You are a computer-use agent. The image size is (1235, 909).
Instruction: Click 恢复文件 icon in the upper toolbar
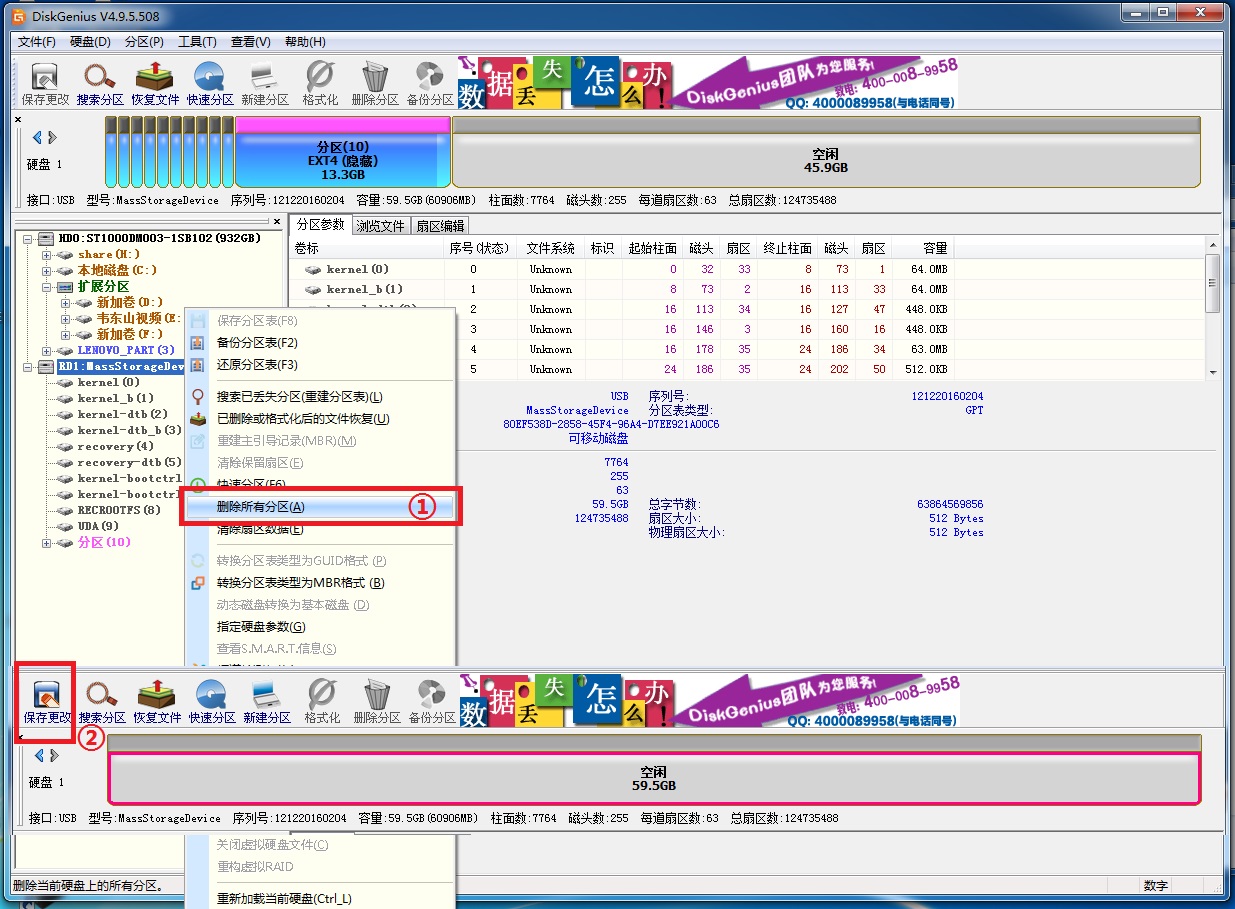155,83
